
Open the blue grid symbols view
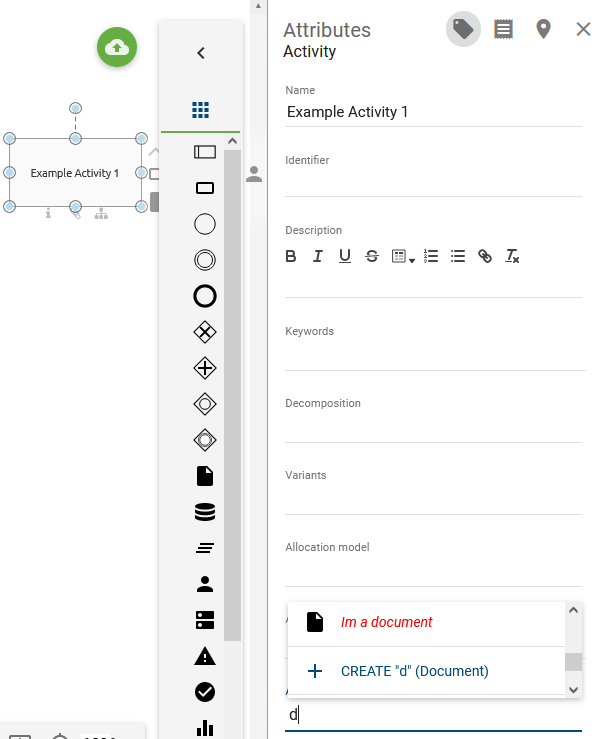200,110
